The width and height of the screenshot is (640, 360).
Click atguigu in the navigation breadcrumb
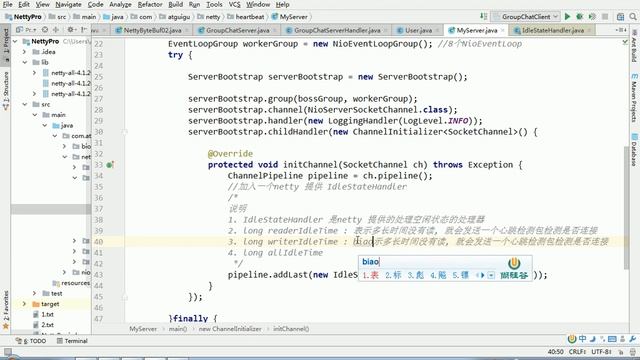[x=179, y=17]
